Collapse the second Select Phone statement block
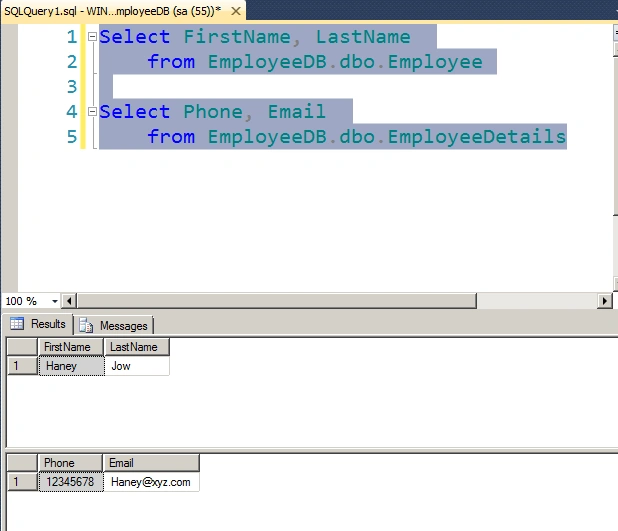The width and height of the screenshot is (618, 531). 92,112
